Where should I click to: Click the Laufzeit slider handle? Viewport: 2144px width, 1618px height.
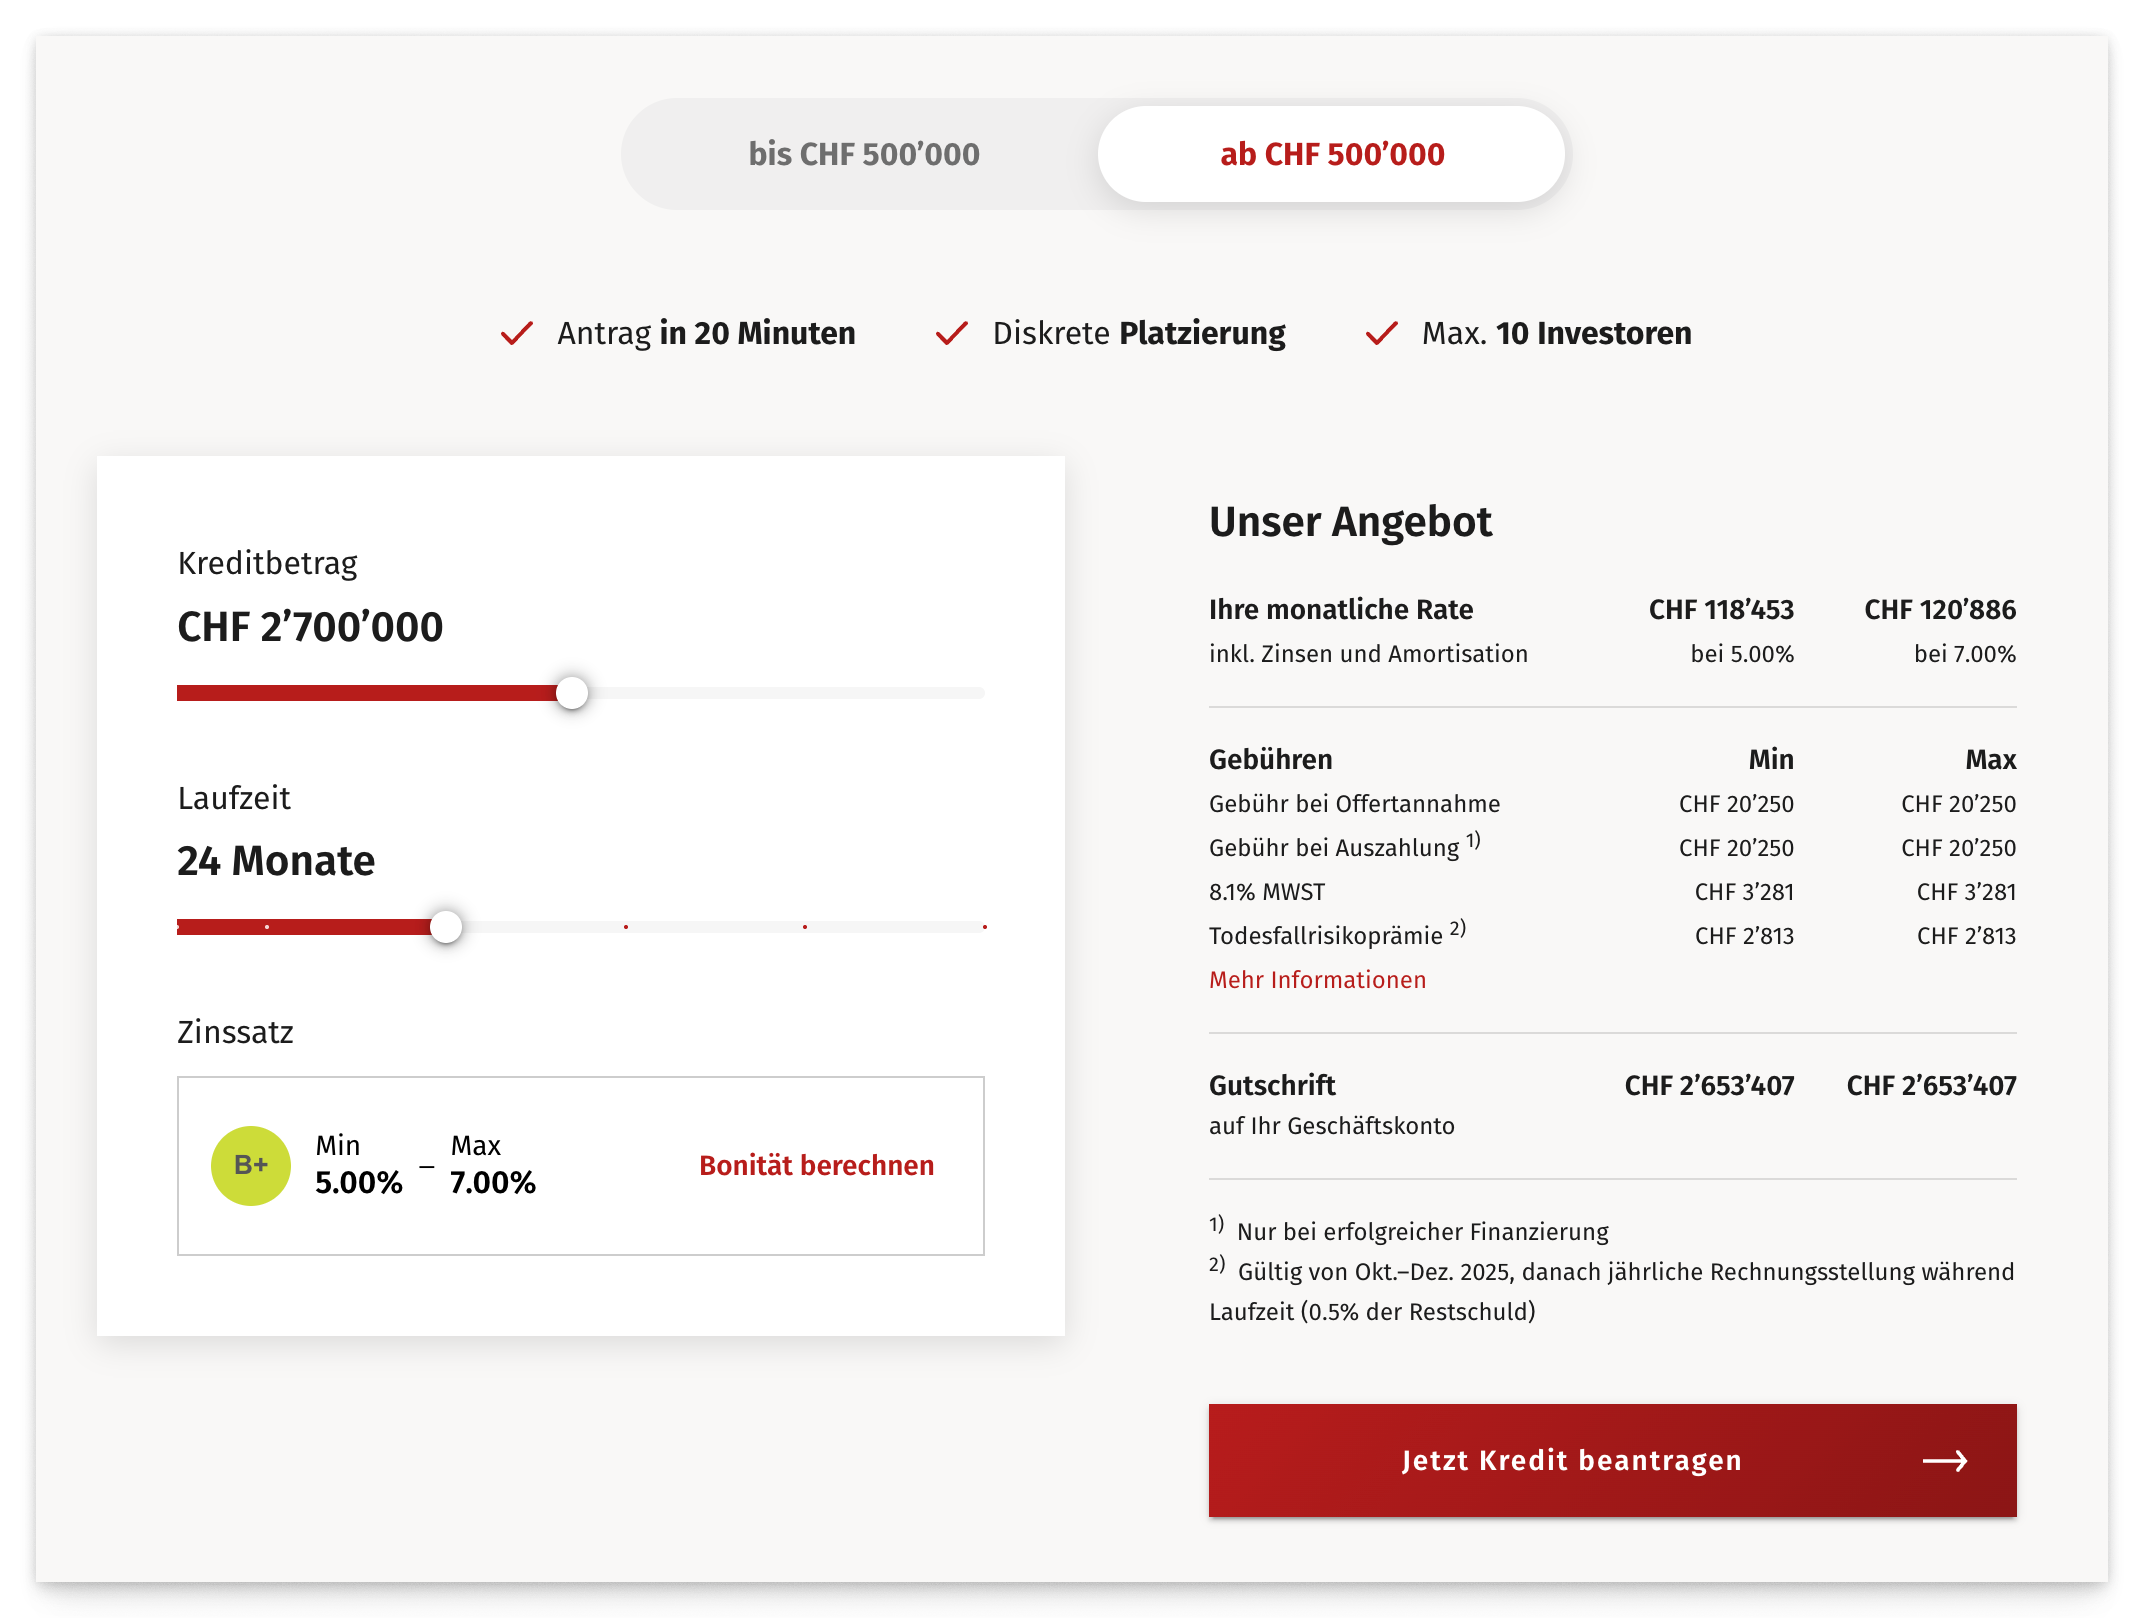(x=446, y=927)
